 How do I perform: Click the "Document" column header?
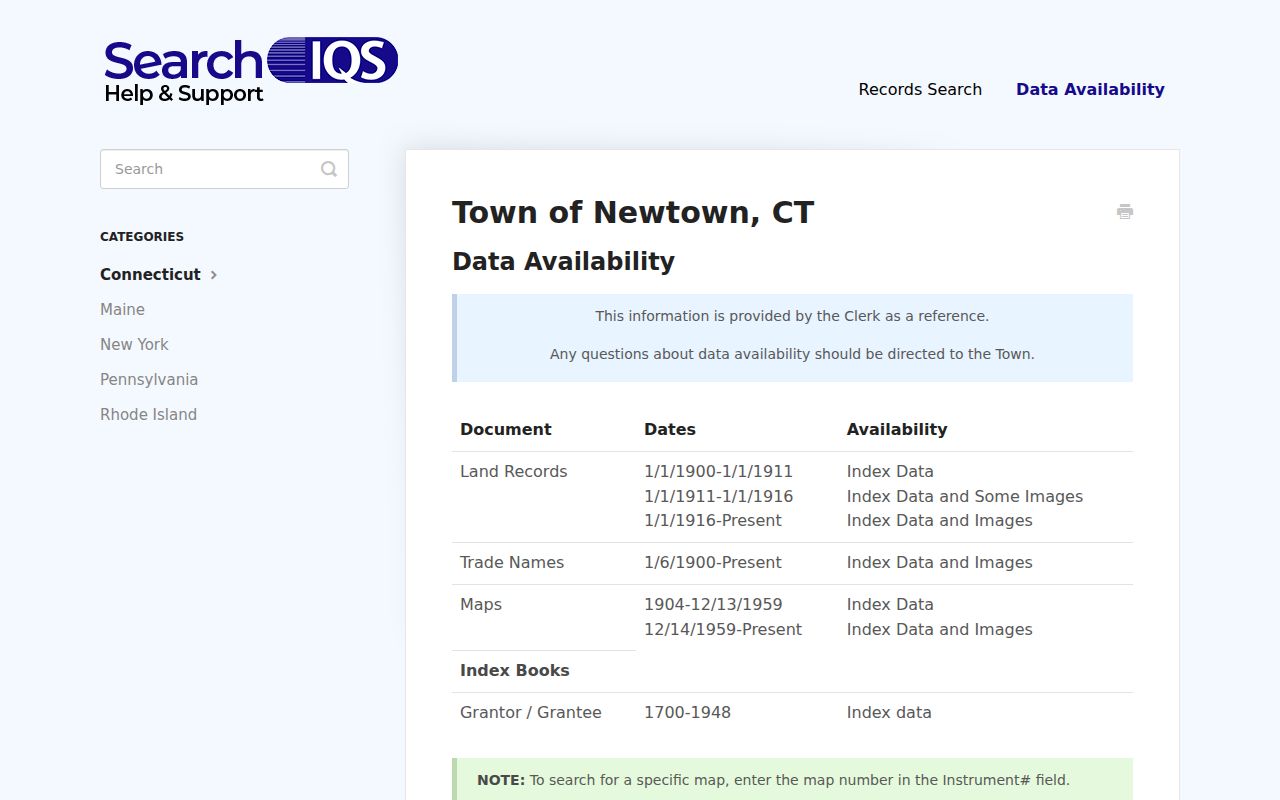(506, 429)
